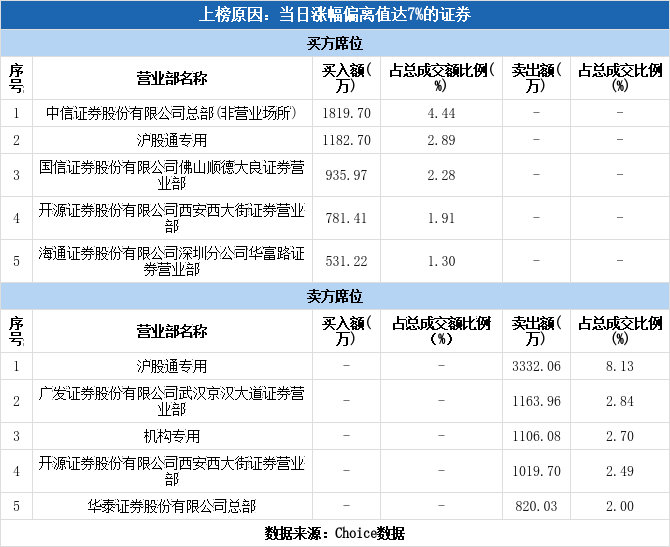The height and width of the screenshot is (547, 670).
Task: Click the title 上榜原因：当日涨幅偏离值达7%的证券
Action: tap(335, 15)
